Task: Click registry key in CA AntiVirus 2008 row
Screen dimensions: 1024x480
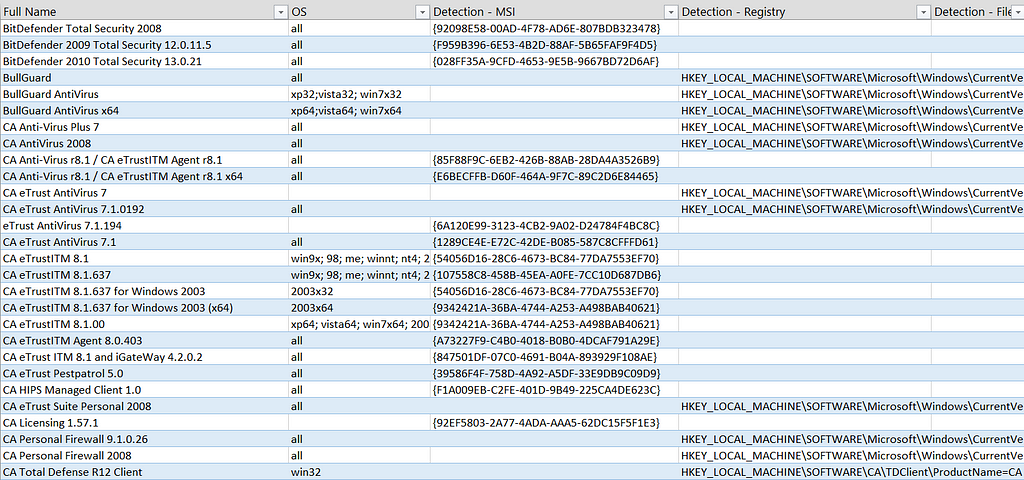Action: point(851,144)
